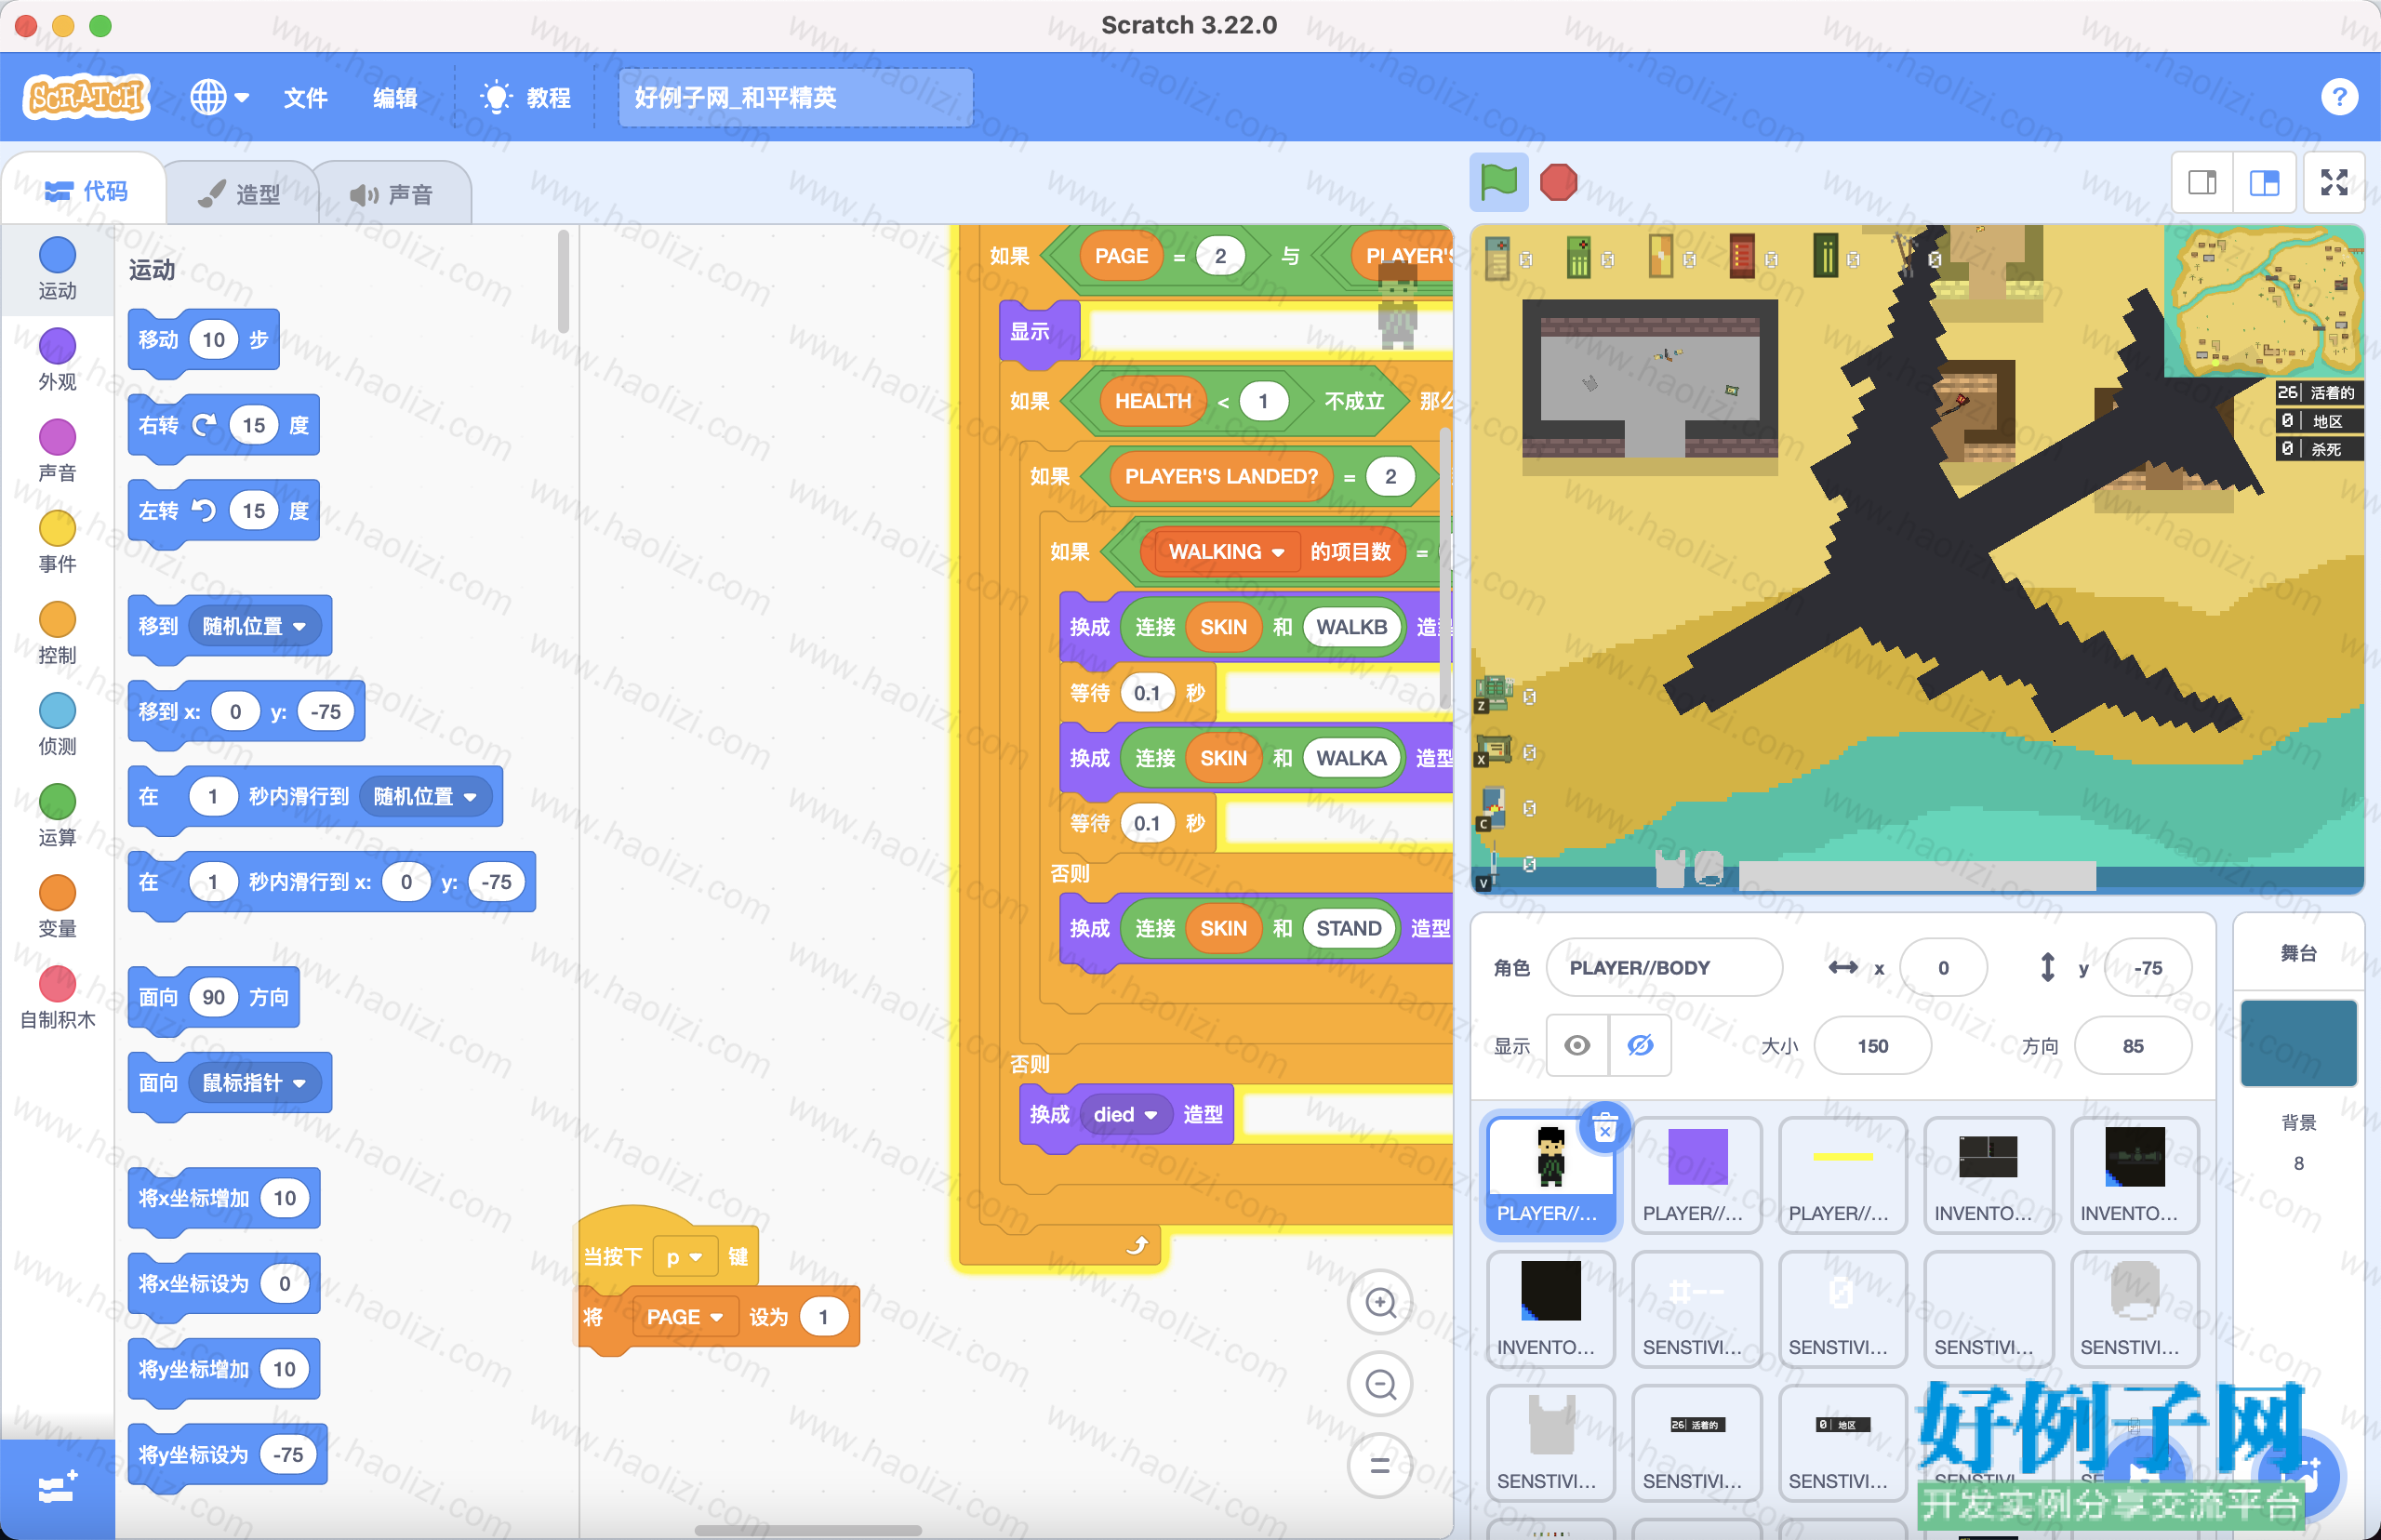
Task: Select 声音 sound block category
Action: coord(57,450)
